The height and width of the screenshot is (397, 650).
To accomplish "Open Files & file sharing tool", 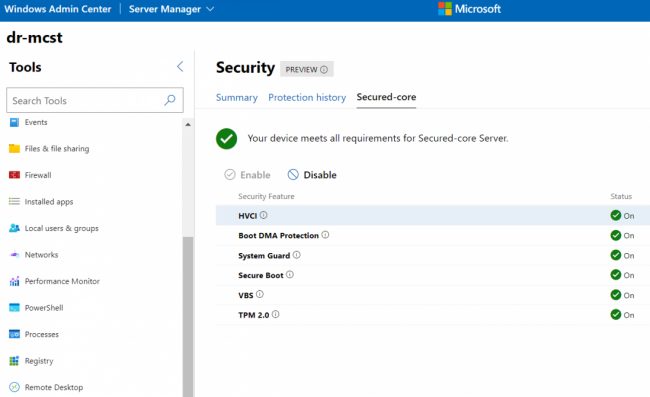I will point(57,148).
